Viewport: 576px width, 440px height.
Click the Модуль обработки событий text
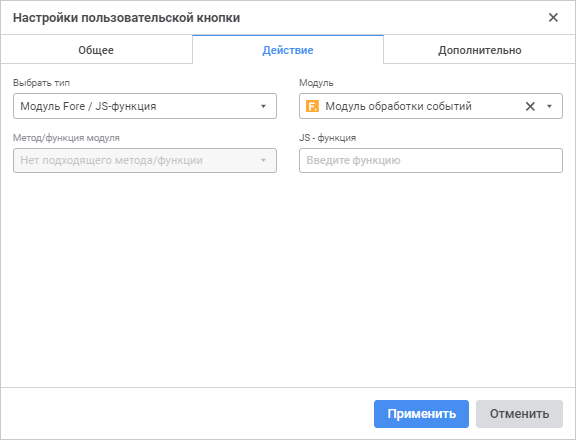(x=399, y=106)
